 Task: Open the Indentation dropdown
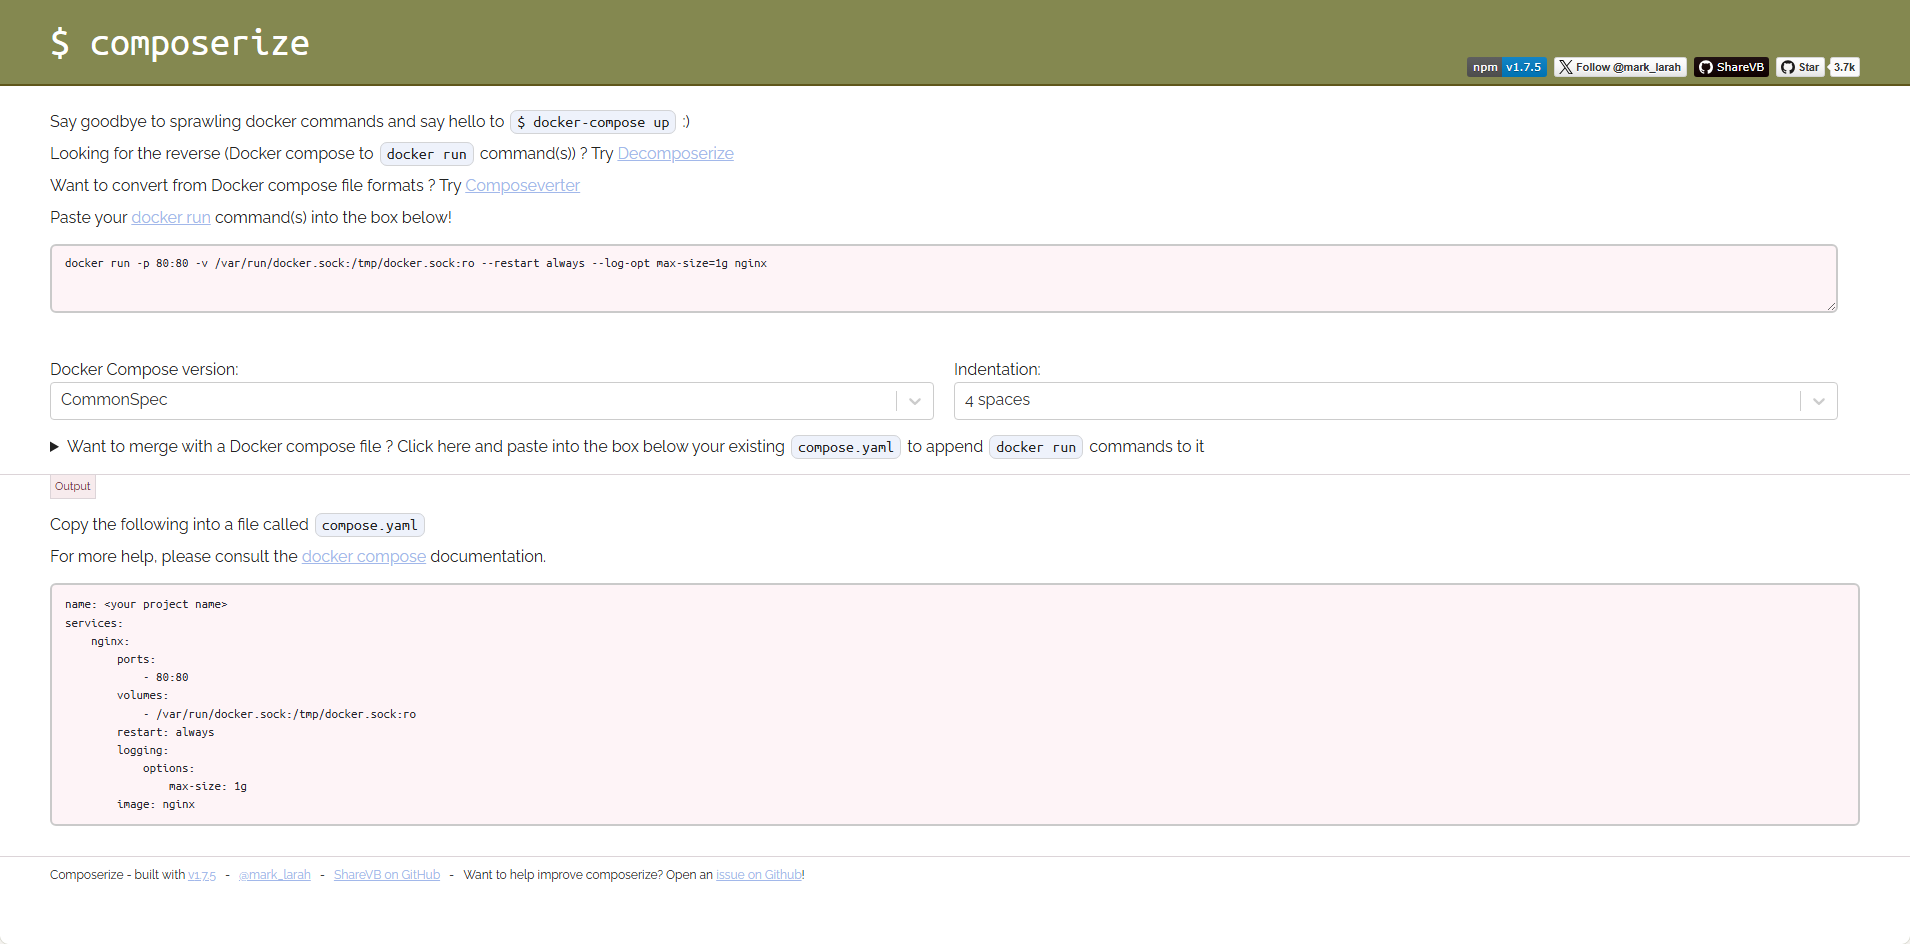pos(1396,400)
